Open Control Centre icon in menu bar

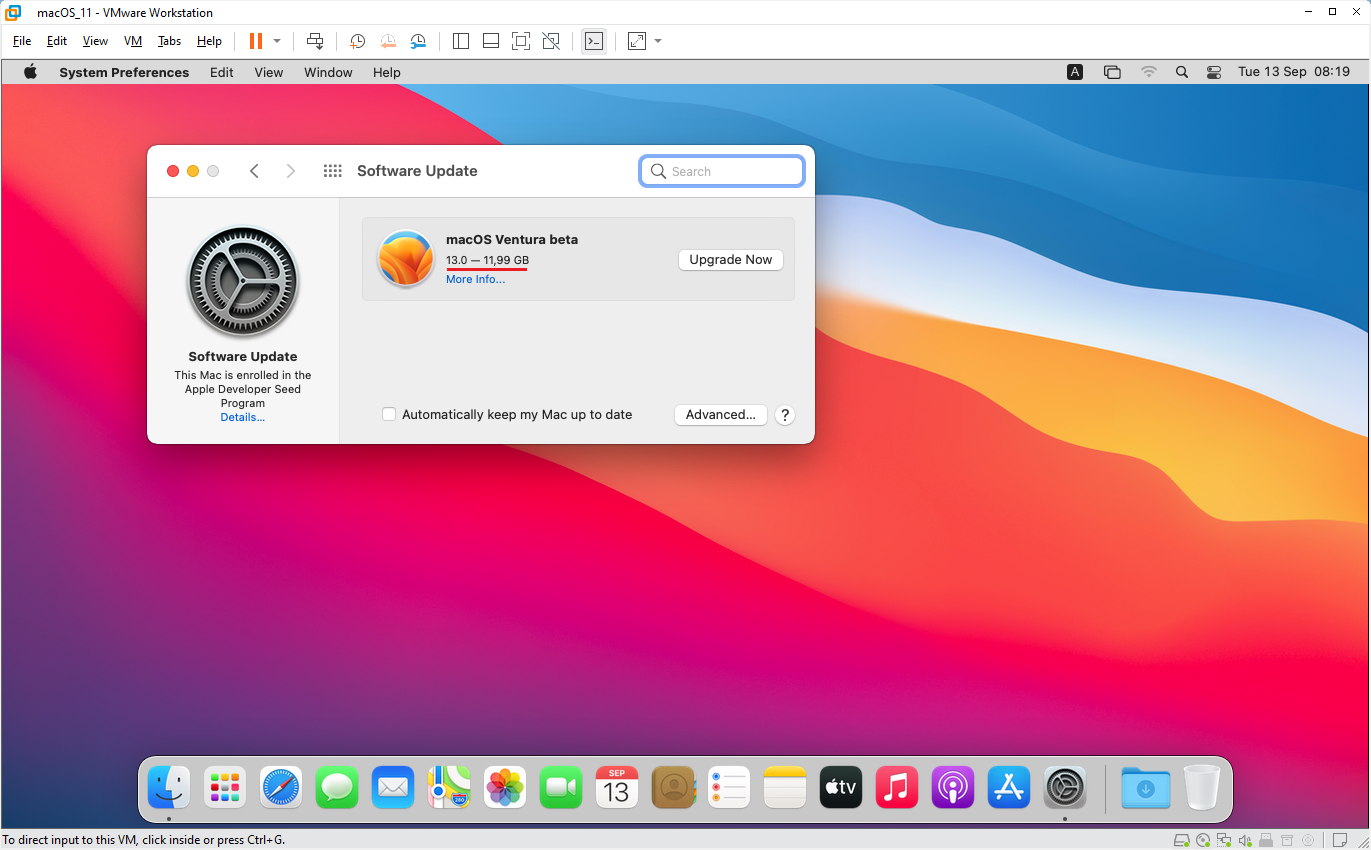click(1214, 72)
